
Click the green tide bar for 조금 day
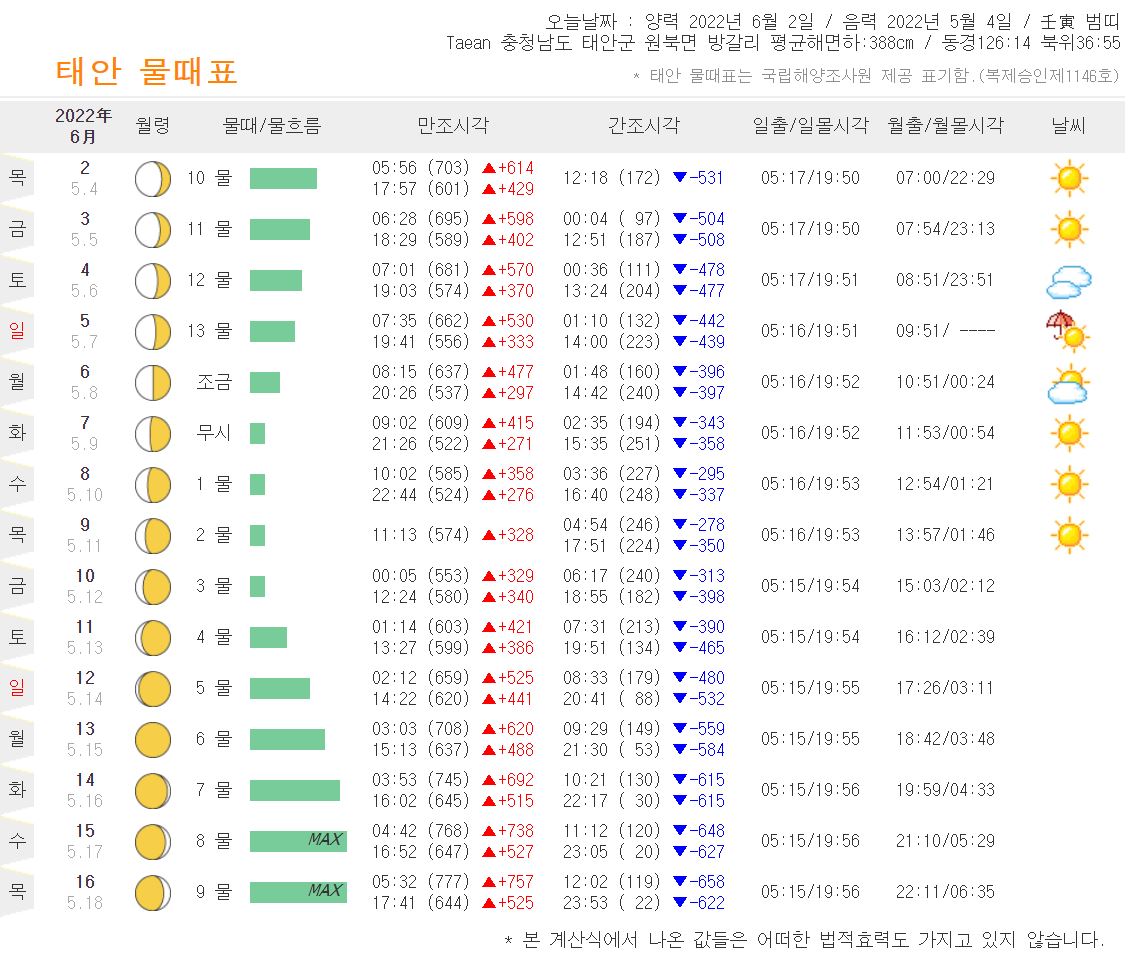(266, 382)
